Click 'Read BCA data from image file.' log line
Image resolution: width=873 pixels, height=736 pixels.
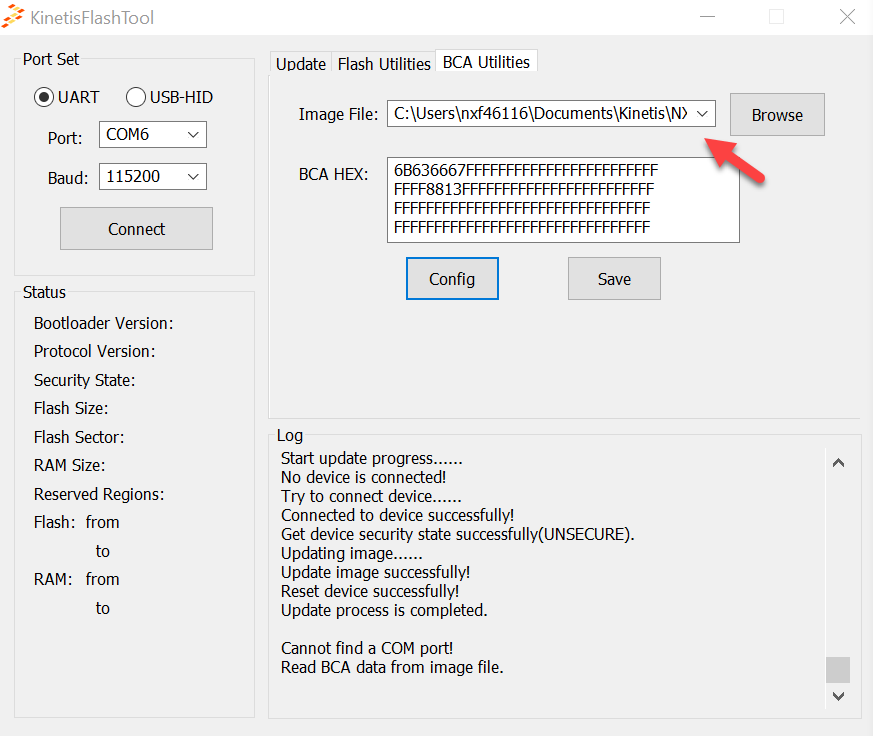coord(392,667)
